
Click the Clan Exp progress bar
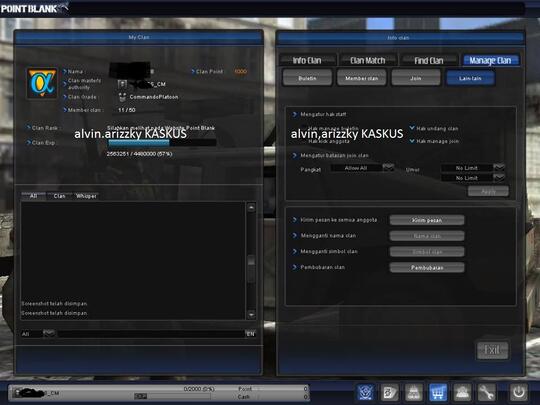coord(162,143)
